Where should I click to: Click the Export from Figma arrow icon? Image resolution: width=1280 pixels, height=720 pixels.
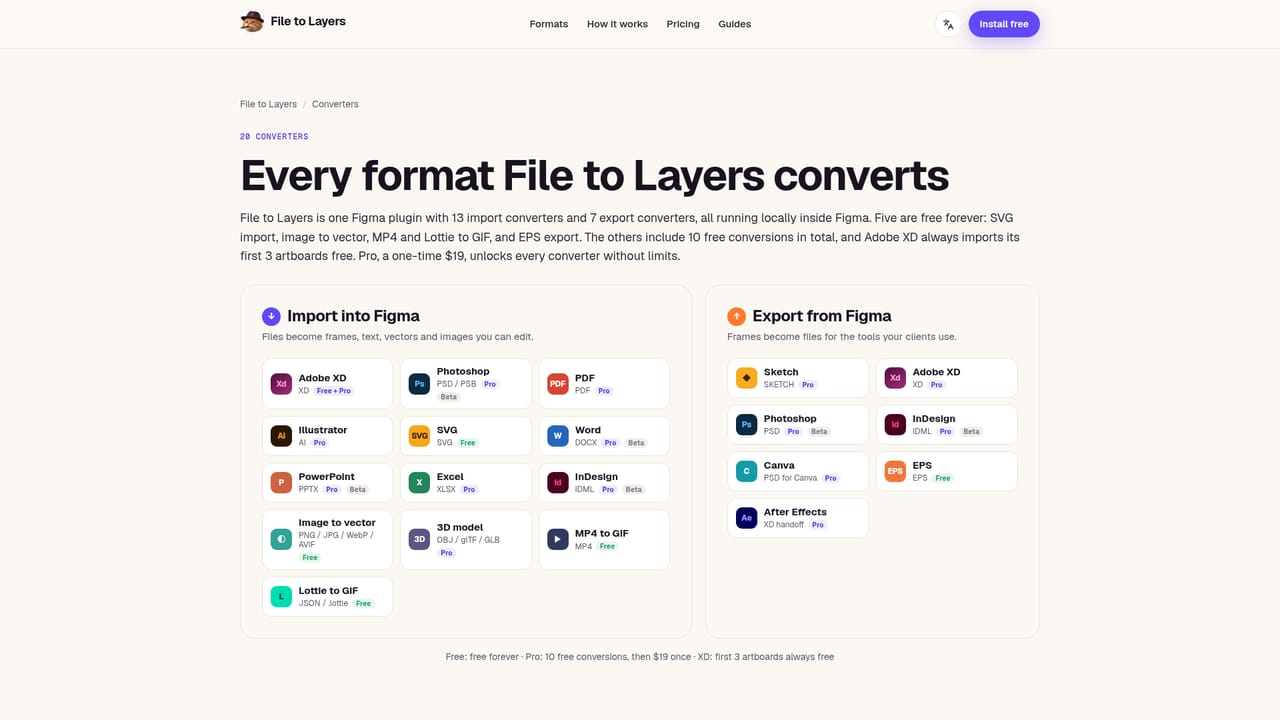(x=737, y=316)
